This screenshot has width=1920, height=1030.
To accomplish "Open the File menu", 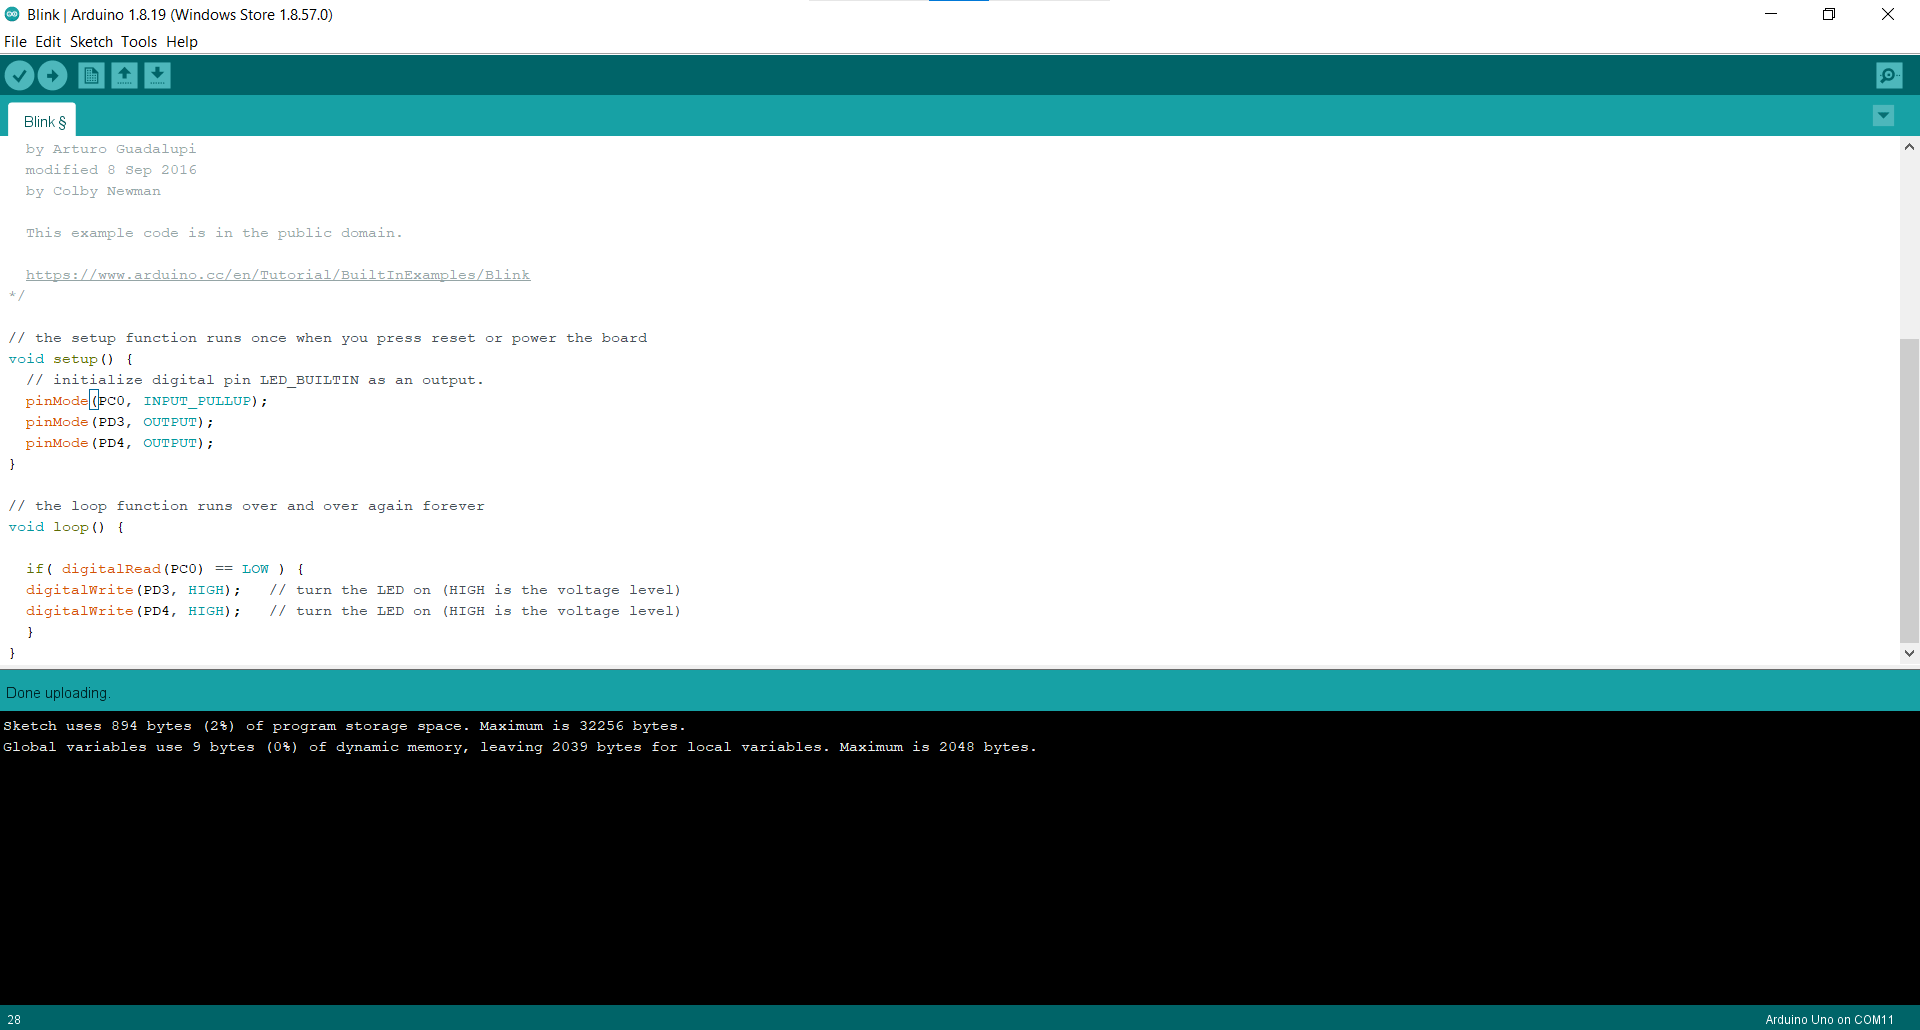I will coord(15,42).
